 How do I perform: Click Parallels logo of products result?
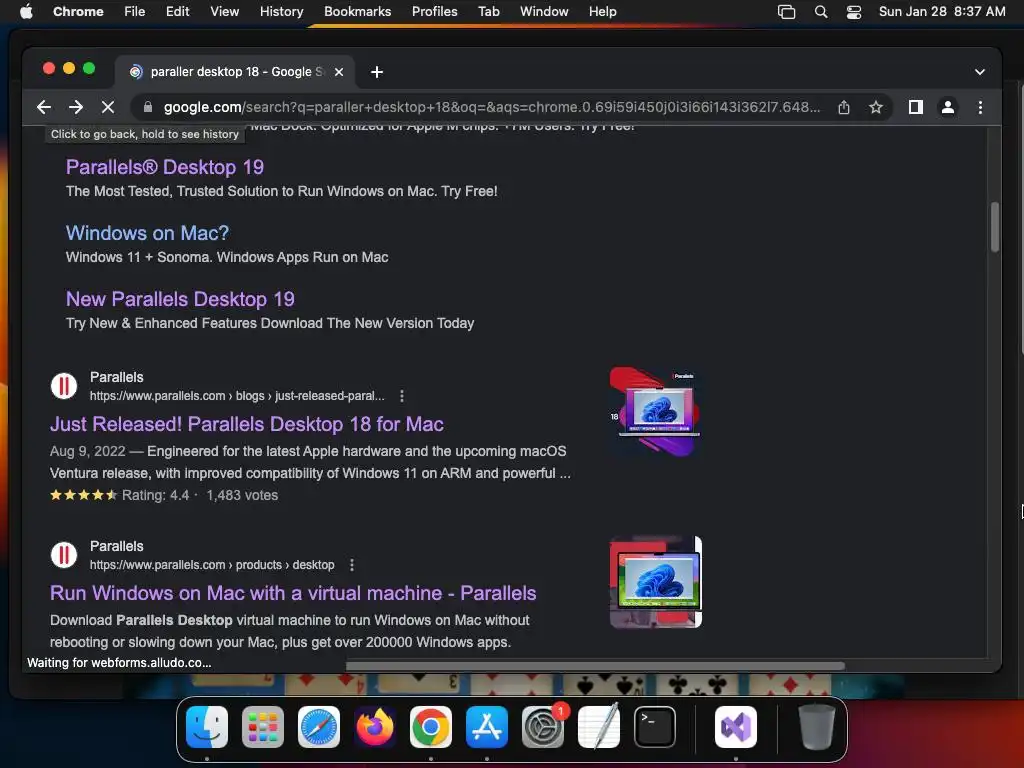pos(64,555)
